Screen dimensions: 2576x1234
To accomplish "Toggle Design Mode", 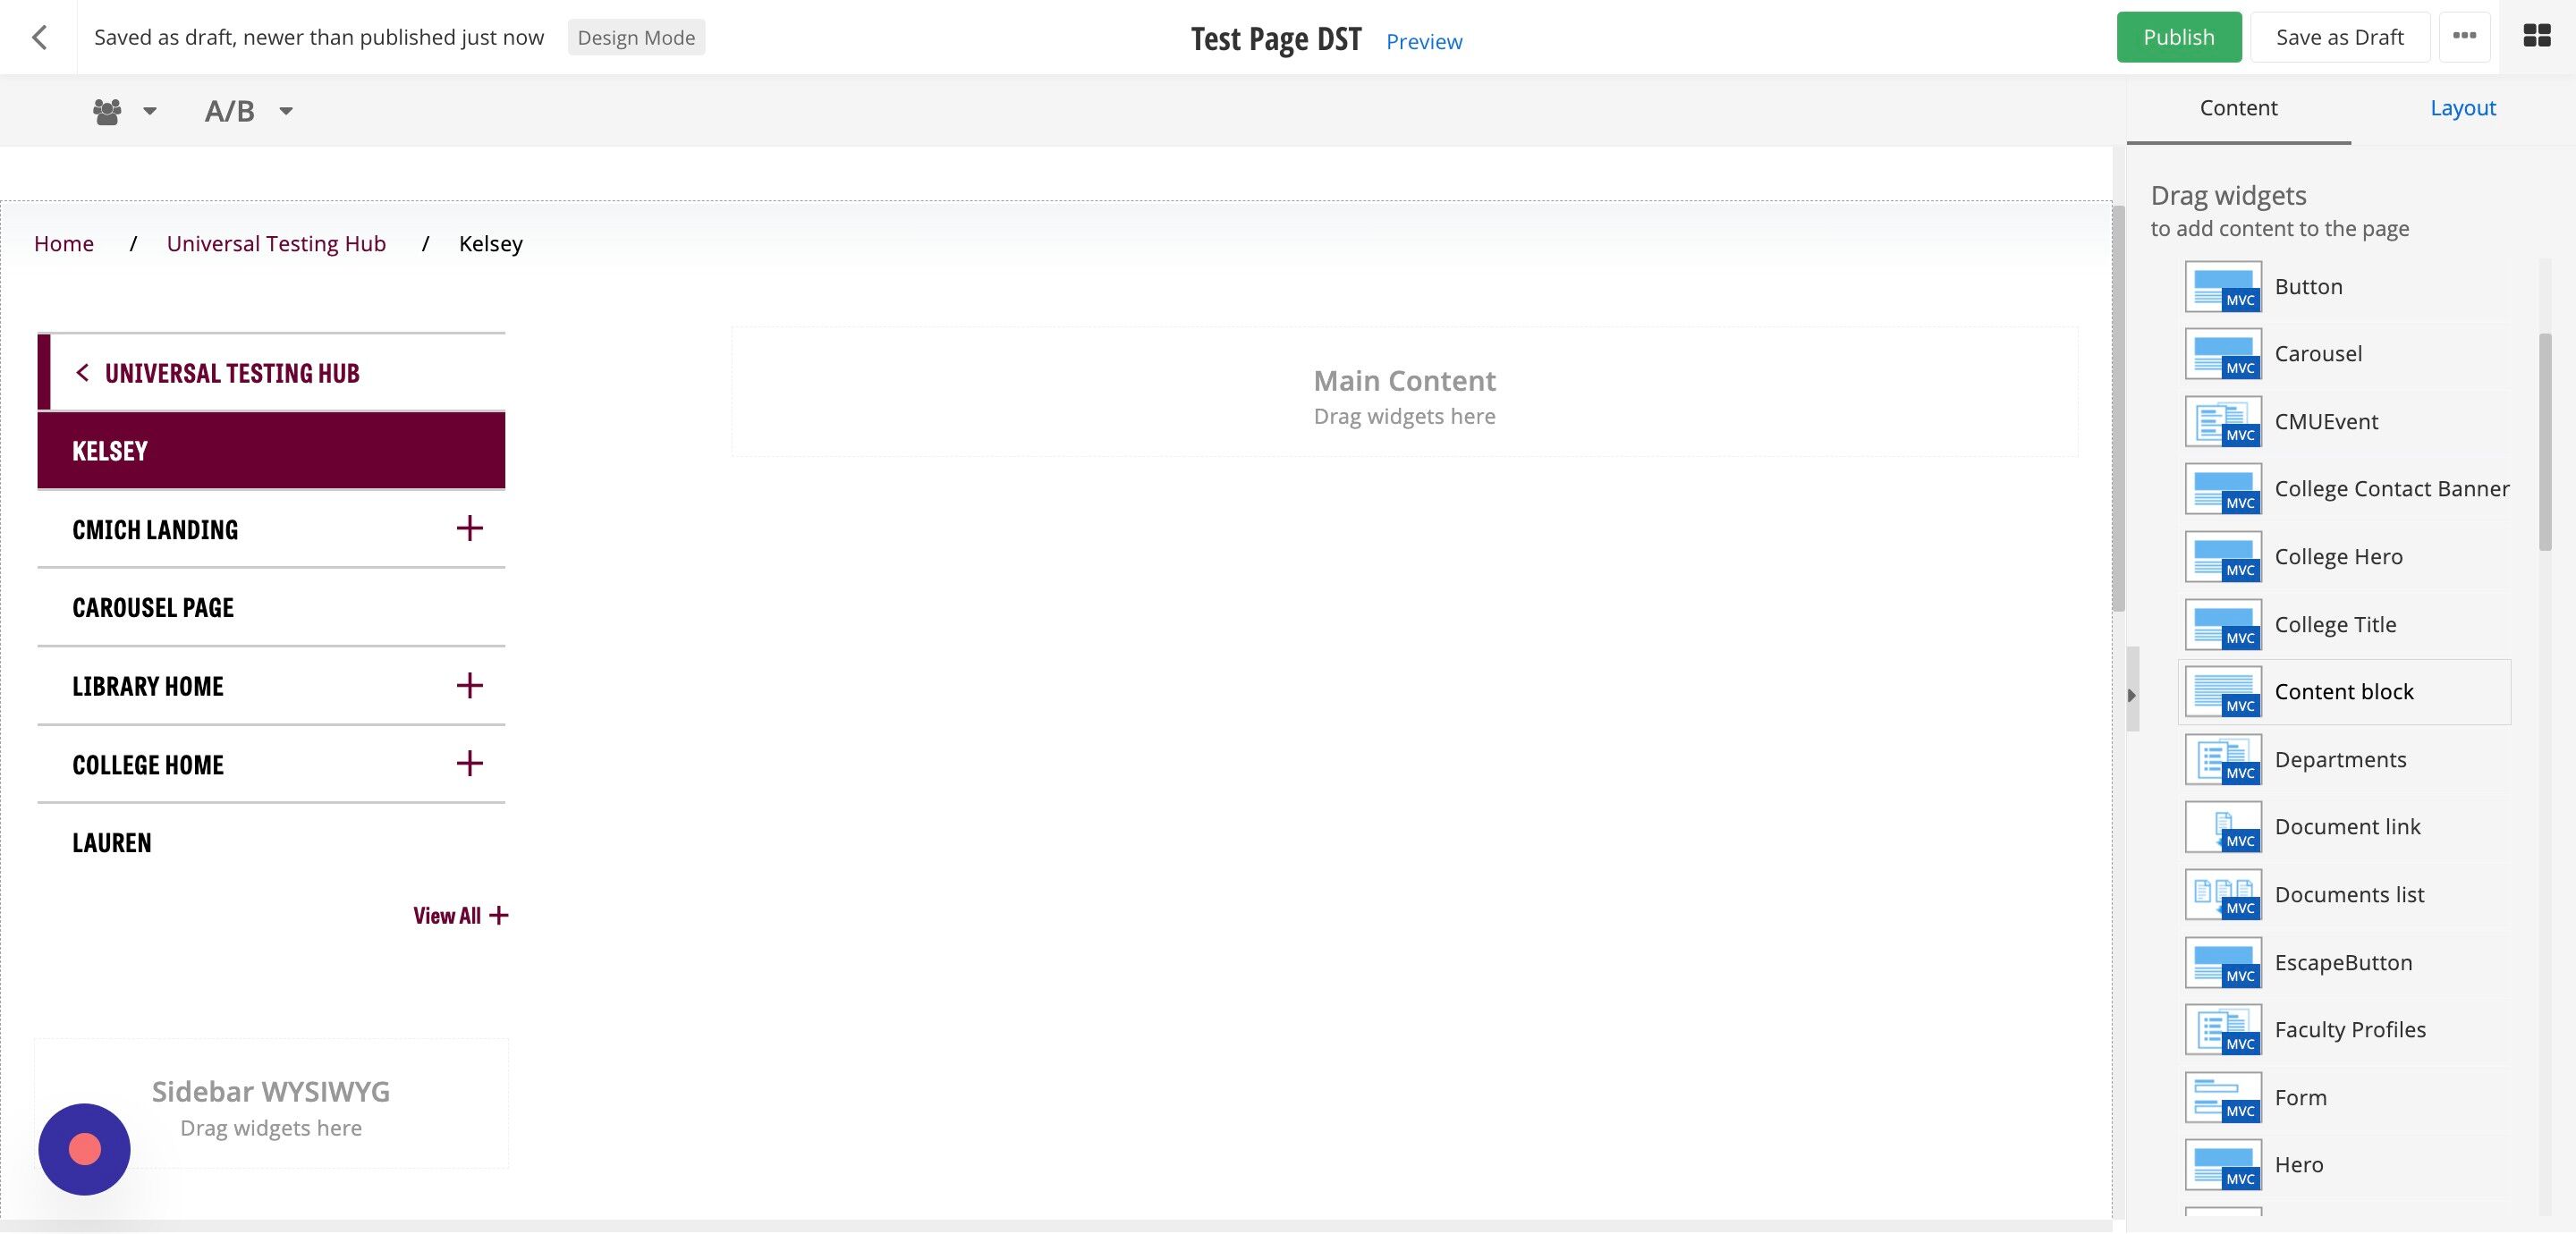I will (x=636, y=37).
